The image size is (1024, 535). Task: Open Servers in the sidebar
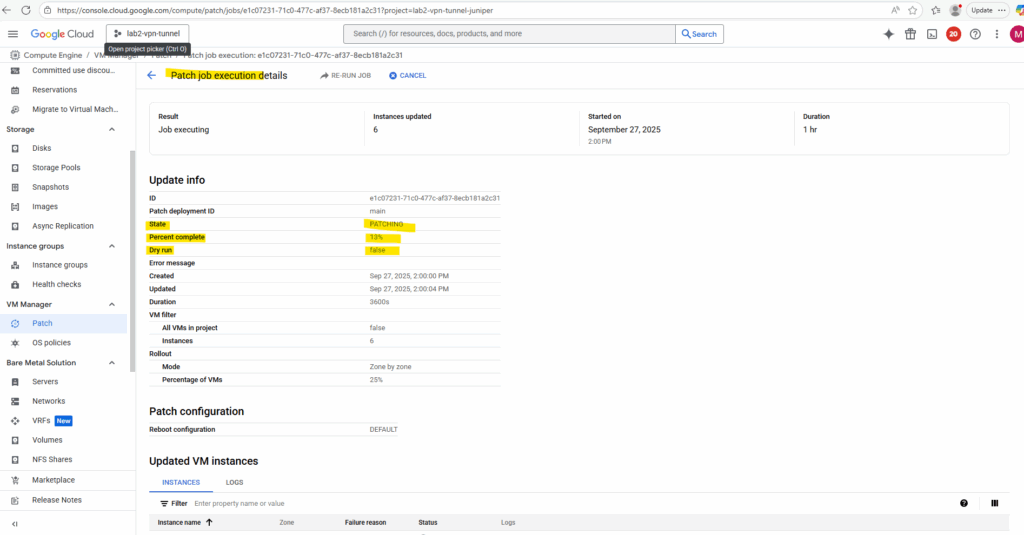45,381
